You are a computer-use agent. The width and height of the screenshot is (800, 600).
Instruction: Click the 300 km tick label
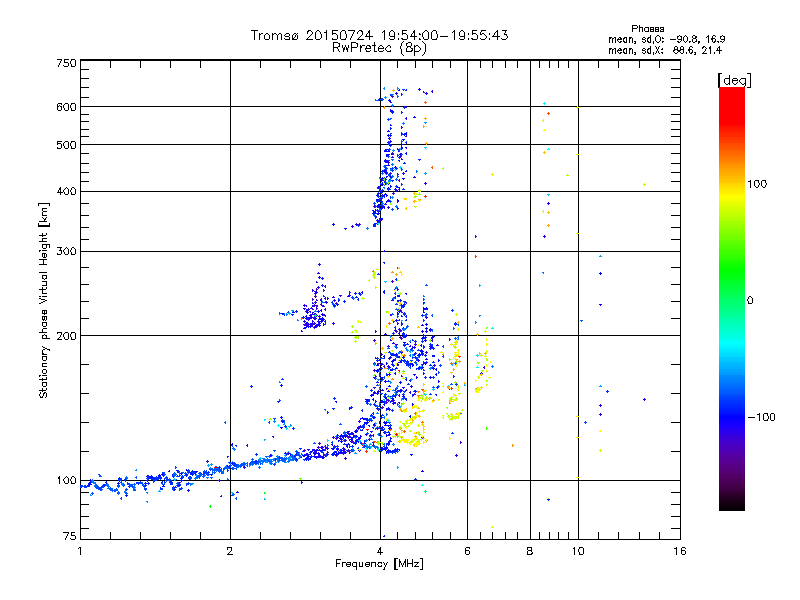pos(66,251)
